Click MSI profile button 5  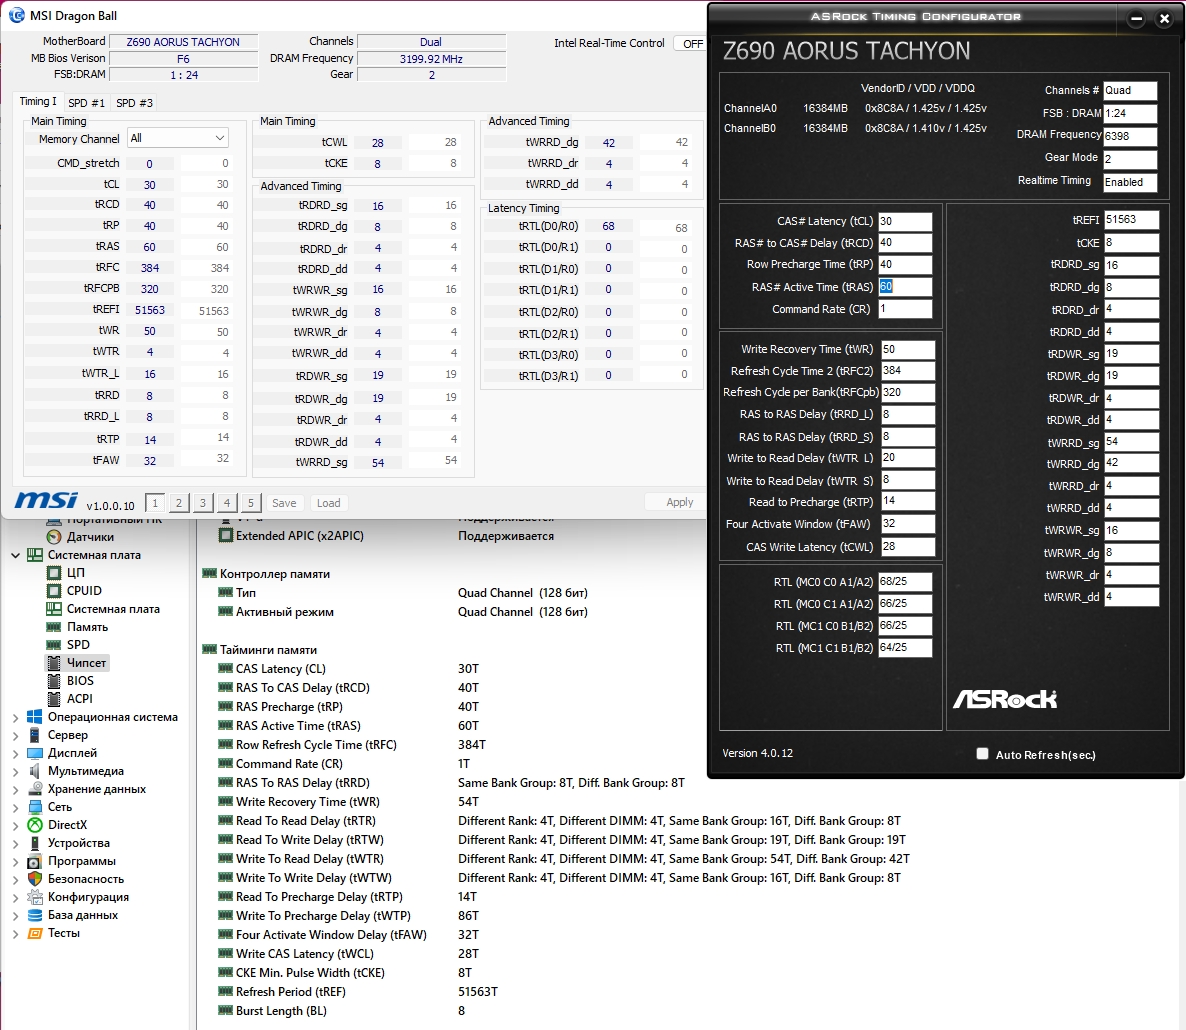[x=251, y=503]
